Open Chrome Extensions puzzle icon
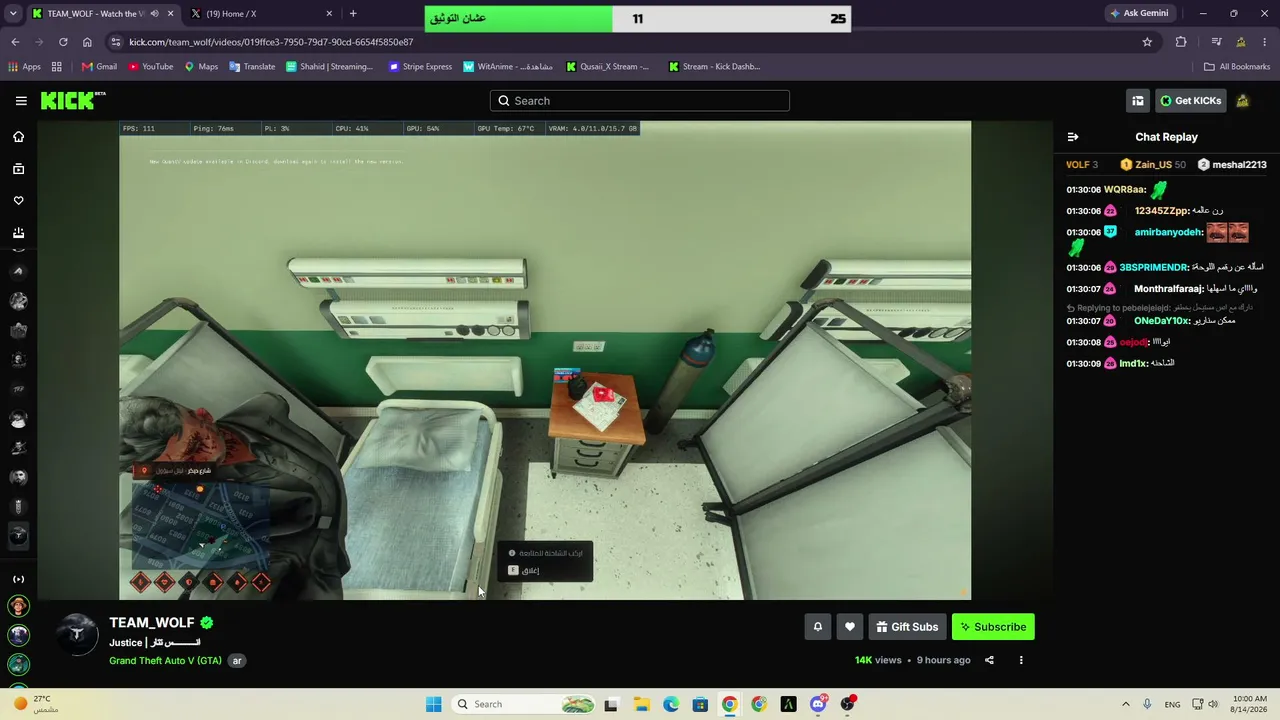Viewport: 1280px width, 720px height. tap(1181, 42)
